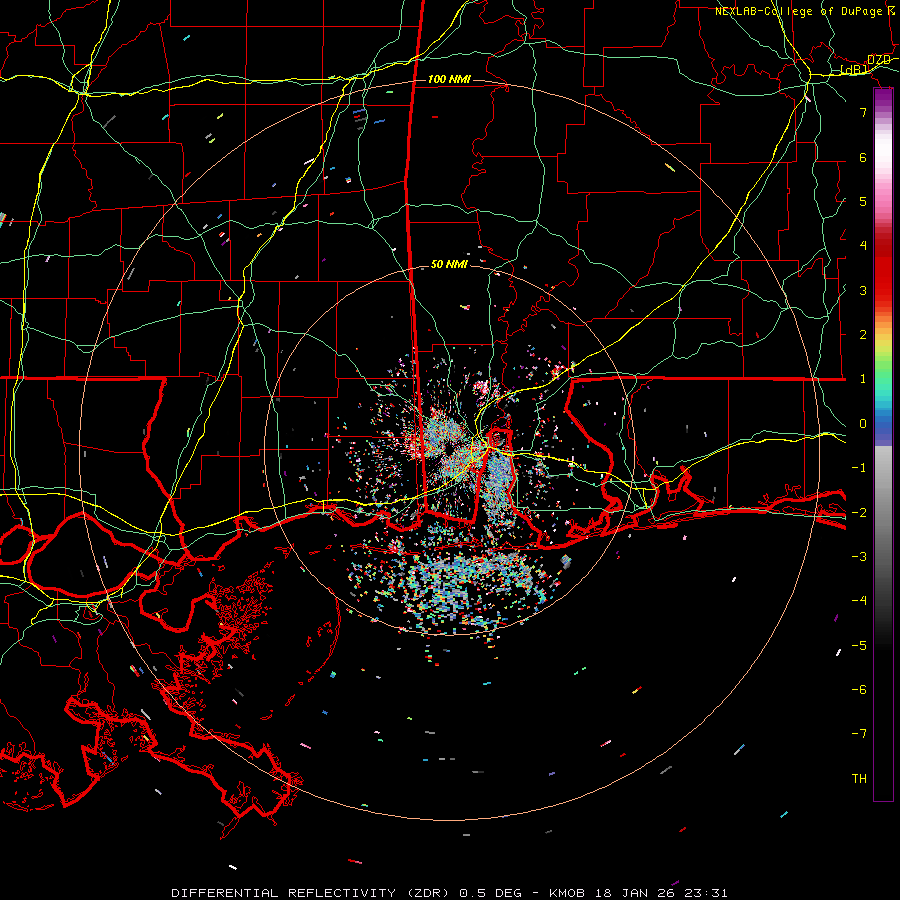Select the "6" label on the dB scale
This screenshot has height=900, width=900.
pos(863,157)
